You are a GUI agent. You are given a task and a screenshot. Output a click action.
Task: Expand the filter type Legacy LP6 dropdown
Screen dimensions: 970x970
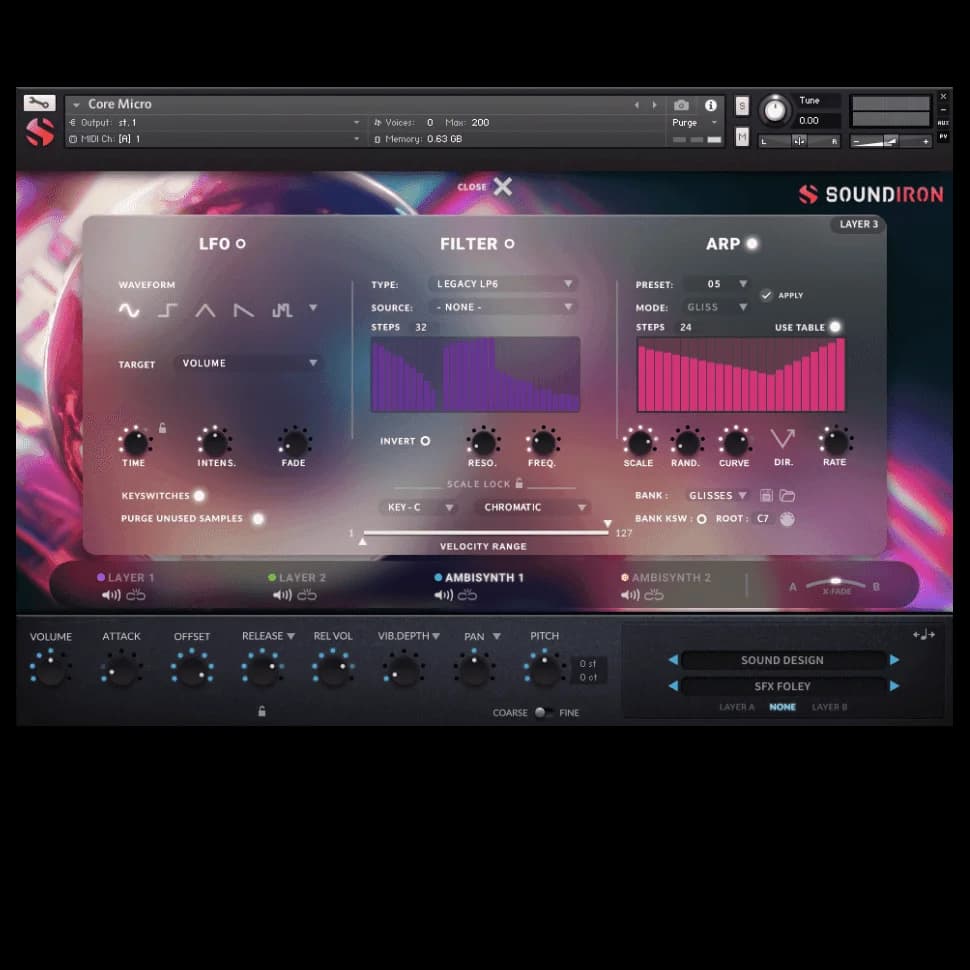coord(503,284)
